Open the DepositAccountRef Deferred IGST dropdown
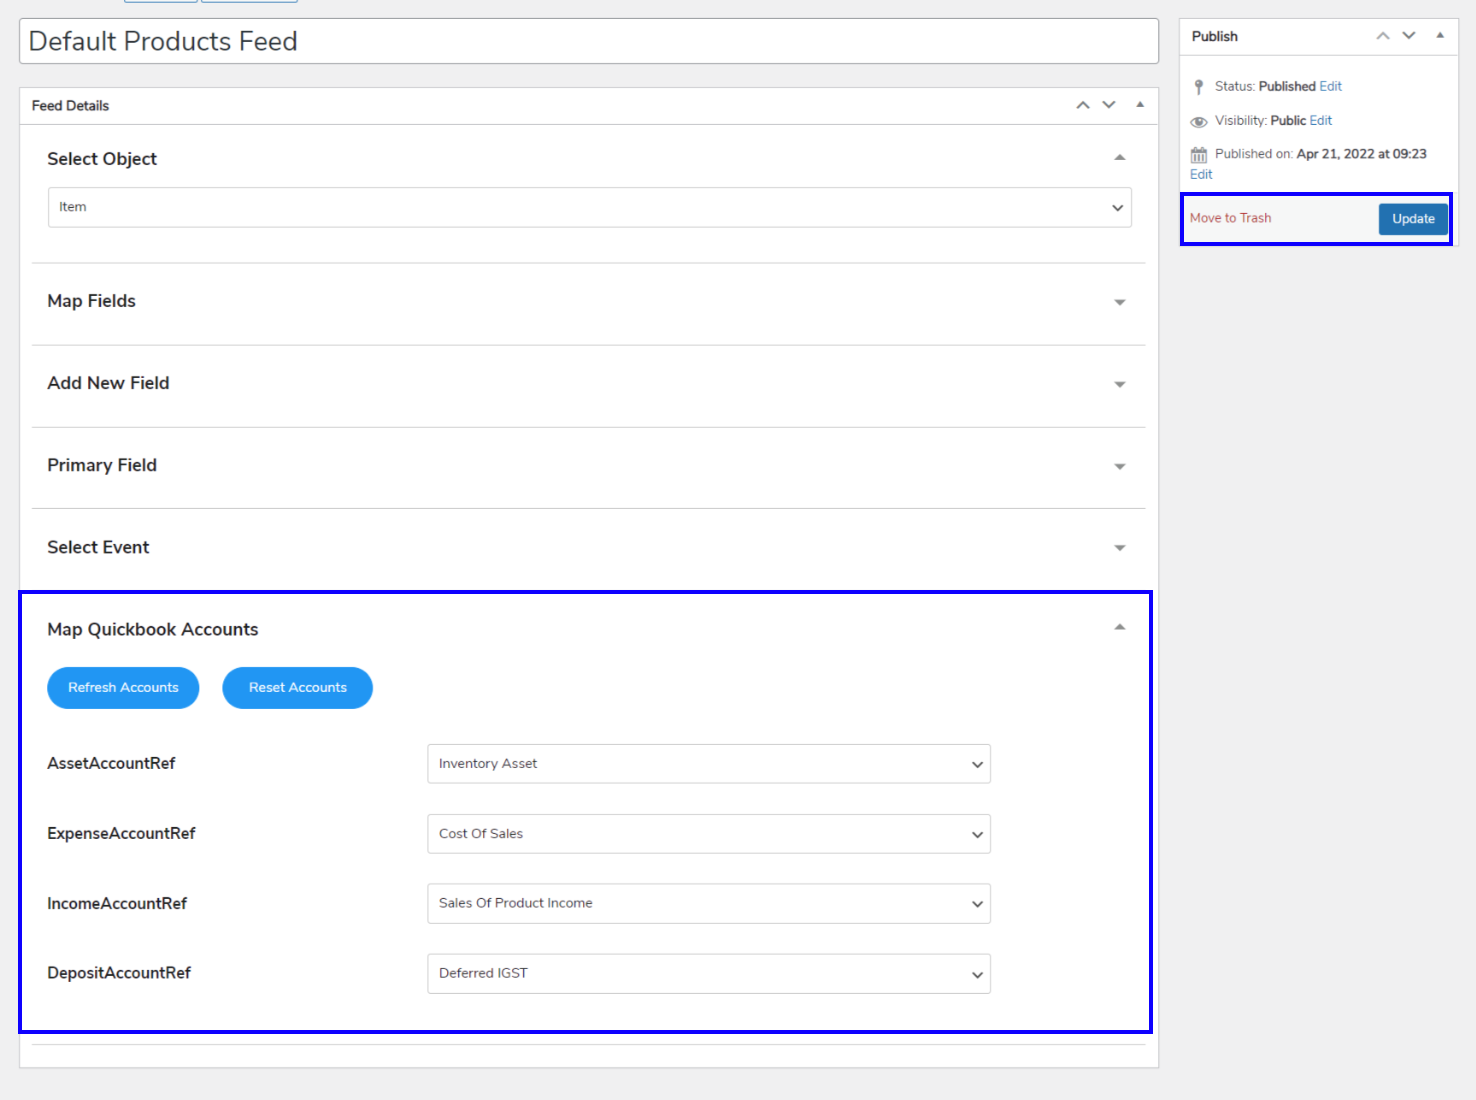This screenshot has height=1100, width=1476. [708, 974]
